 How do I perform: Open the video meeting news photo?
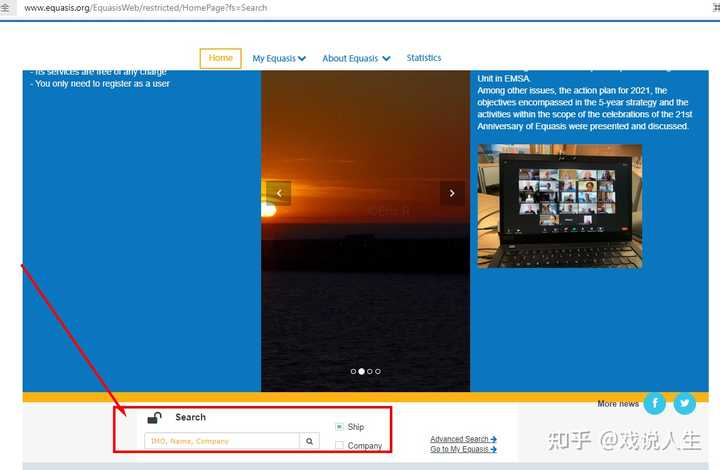coord(560,206)
